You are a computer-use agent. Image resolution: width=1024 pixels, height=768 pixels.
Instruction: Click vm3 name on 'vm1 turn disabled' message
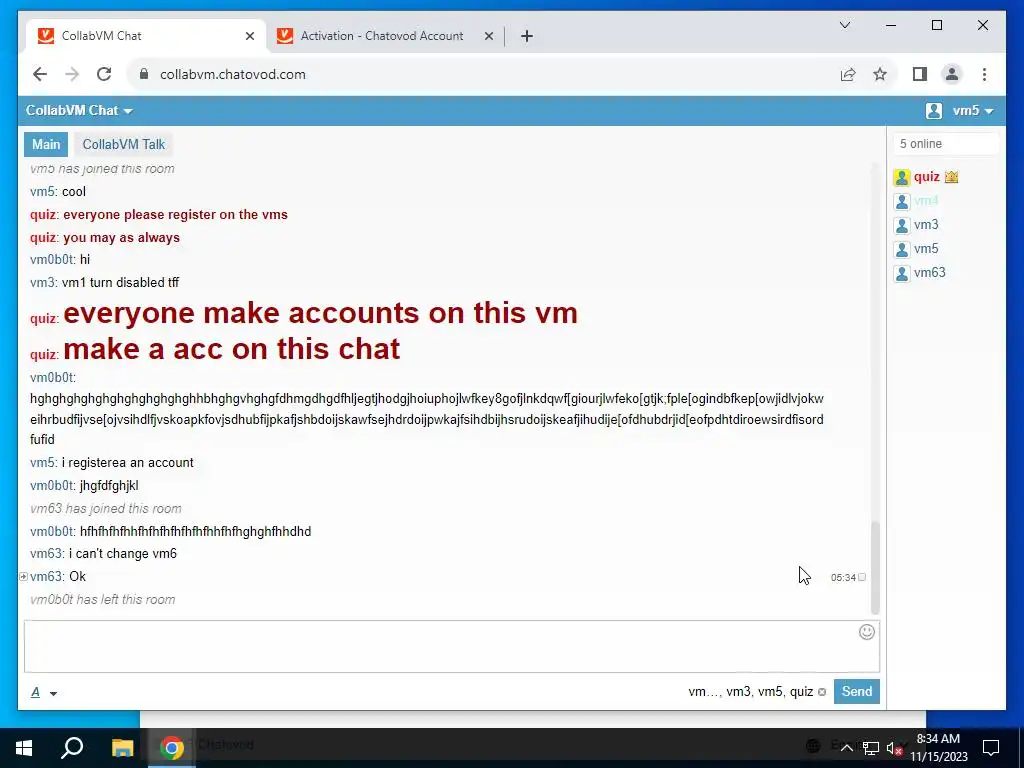[42, 282]
